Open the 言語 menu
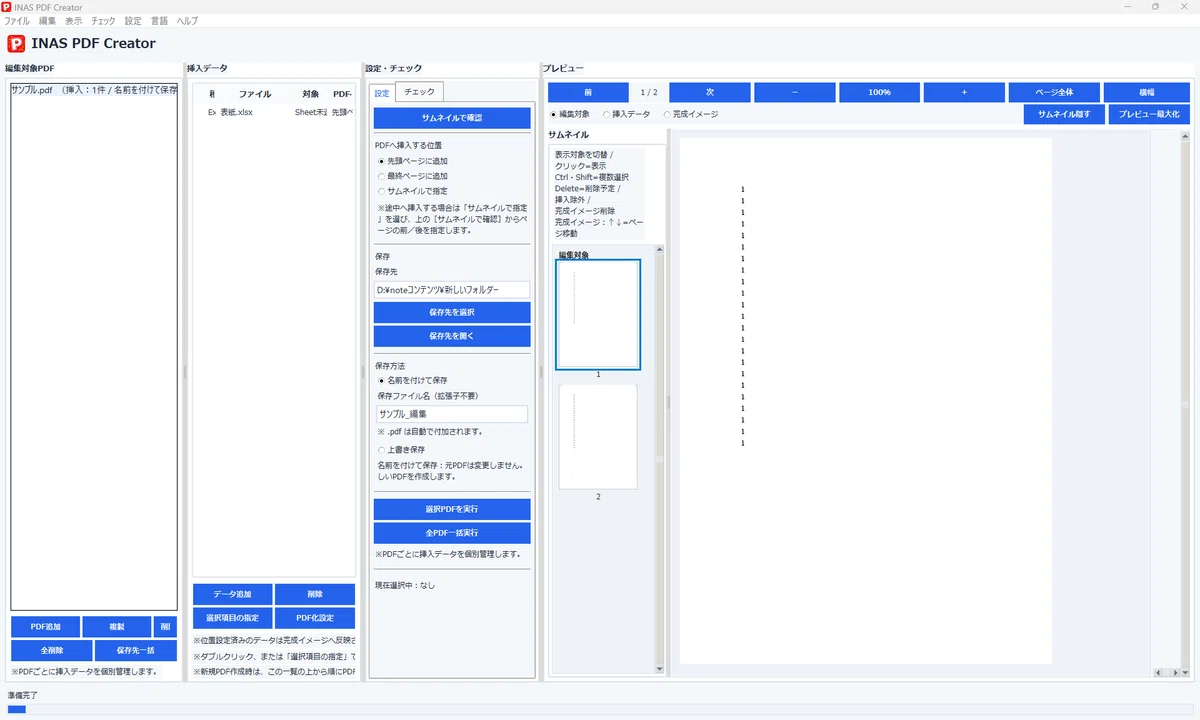 (159, 20)
